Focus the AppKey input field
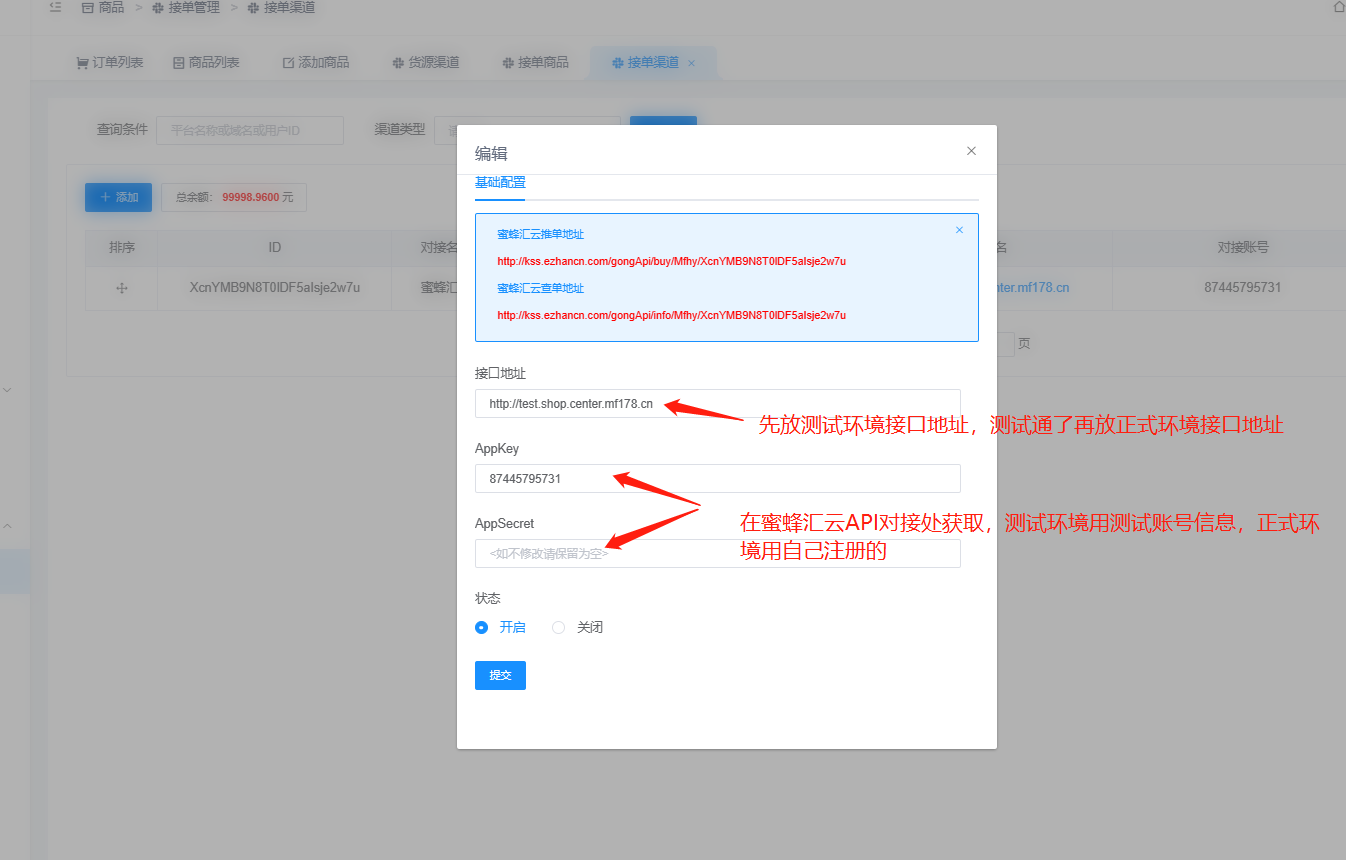Viewport: 1346px width, 860px height. click(718, 479)
